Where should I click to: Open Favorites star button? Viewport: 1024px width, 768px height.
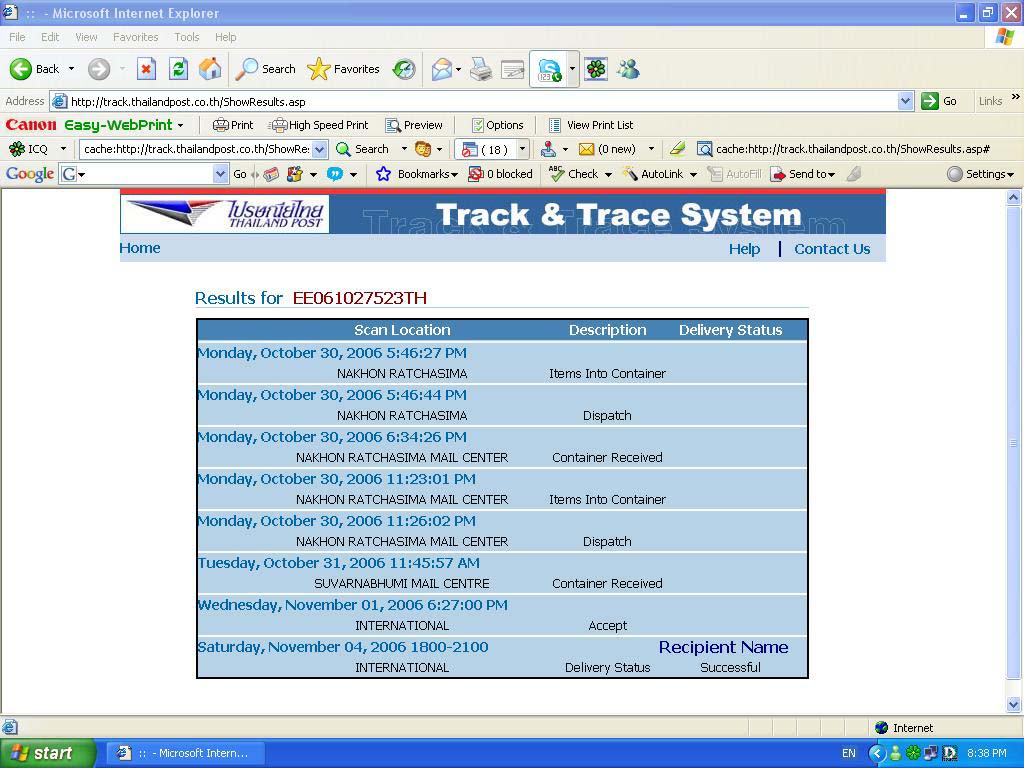point(344,69)
